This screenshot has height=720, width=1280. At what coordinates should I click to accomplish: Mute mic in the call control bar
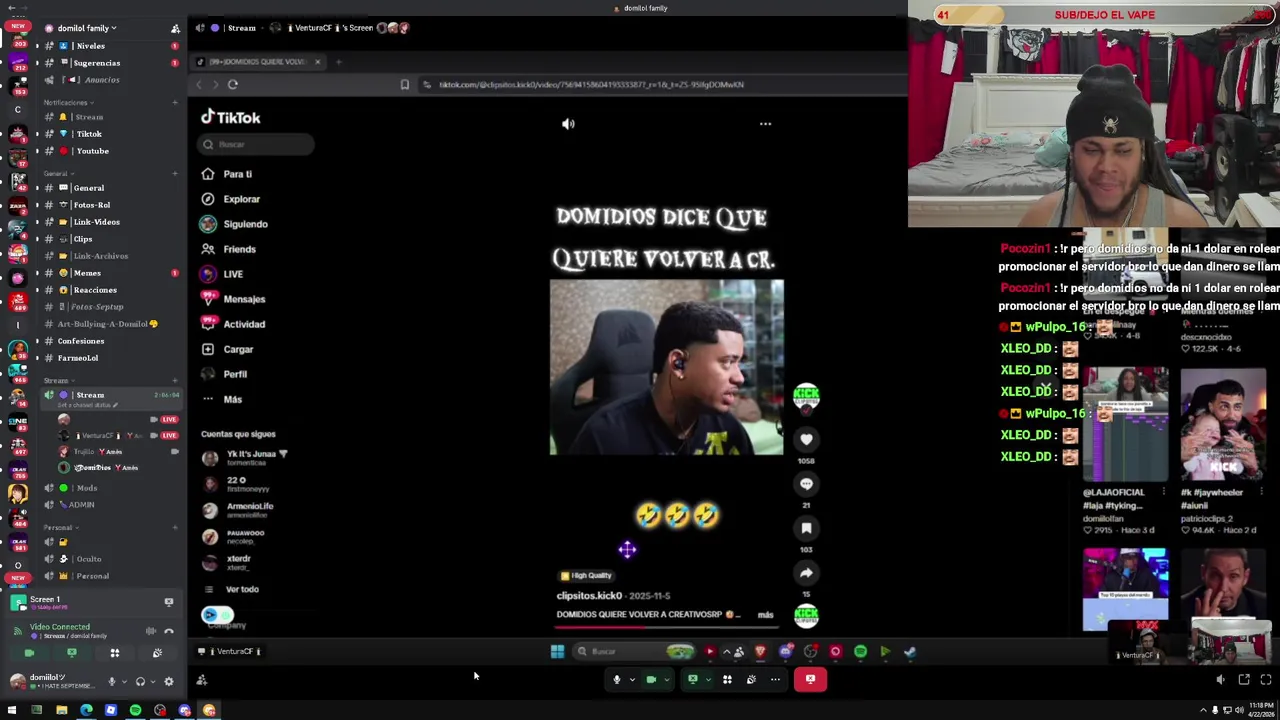617,679
